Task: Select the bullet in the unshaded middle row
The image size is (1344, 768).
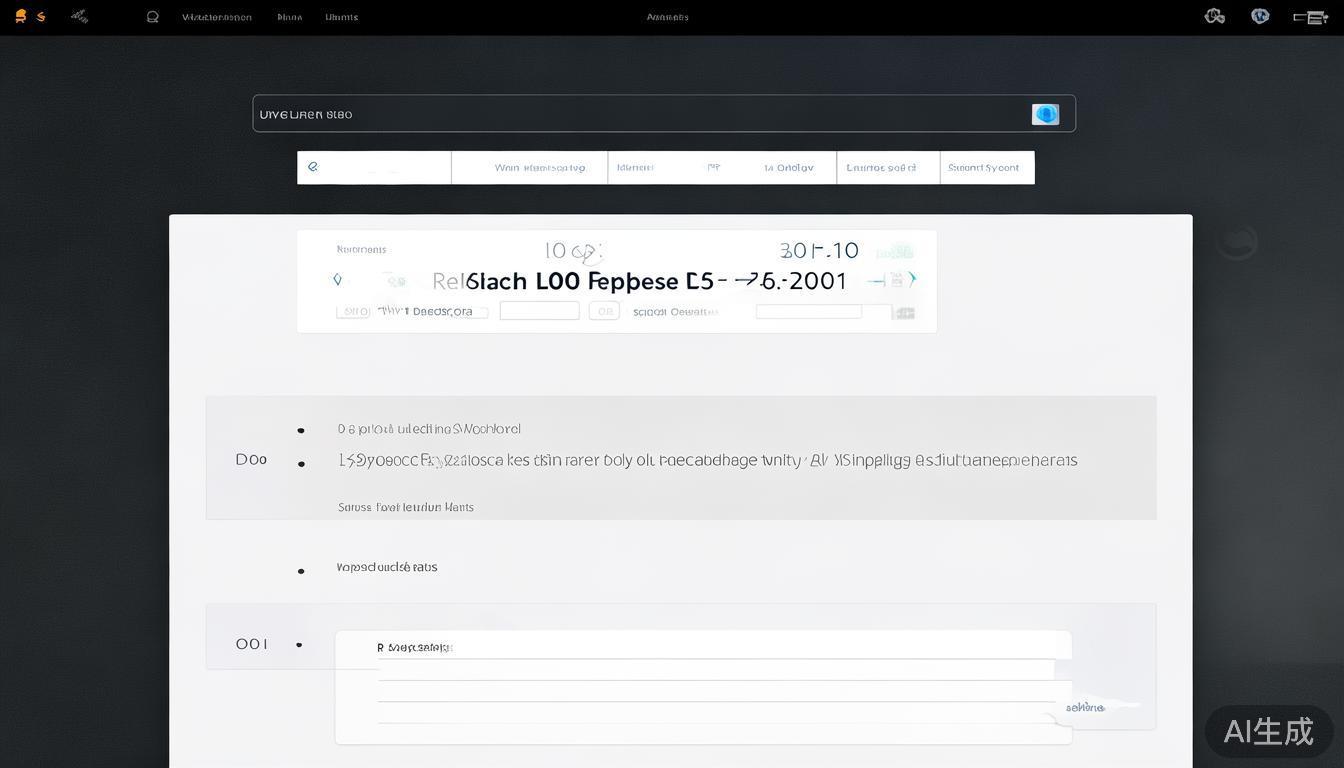Action: click(301, 571)
